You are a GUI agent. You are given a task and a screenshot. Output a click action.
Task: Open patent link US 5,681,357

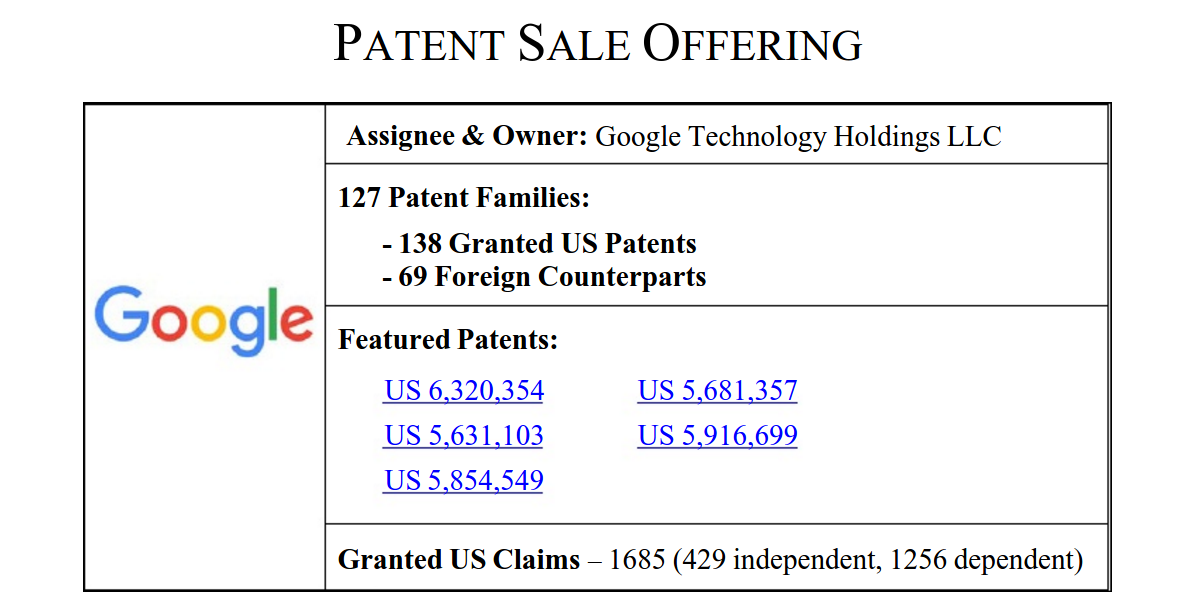coord(717,390)
